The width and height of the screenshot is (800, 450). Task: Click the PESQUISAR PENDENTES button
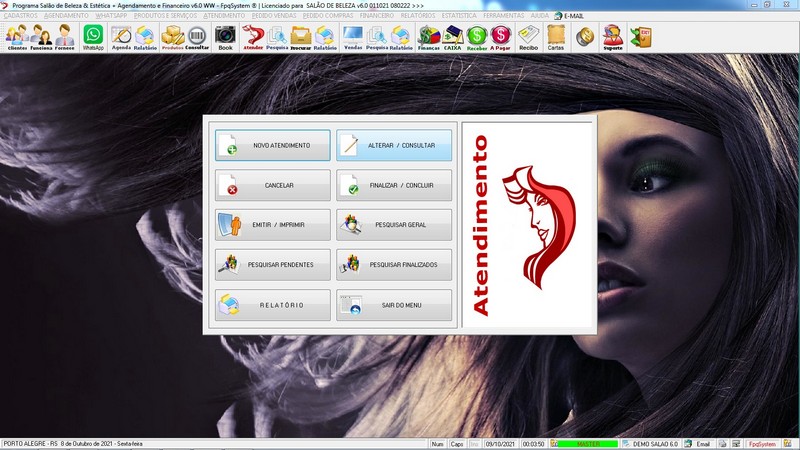[x=272, y=265]
